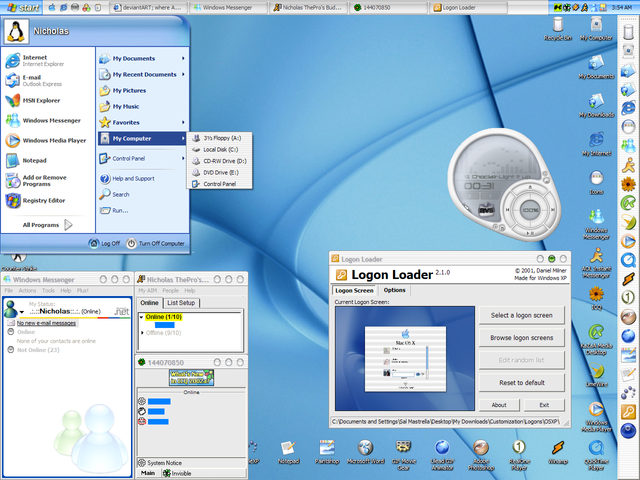Switch to the List Setup tab

click(181, 302)
